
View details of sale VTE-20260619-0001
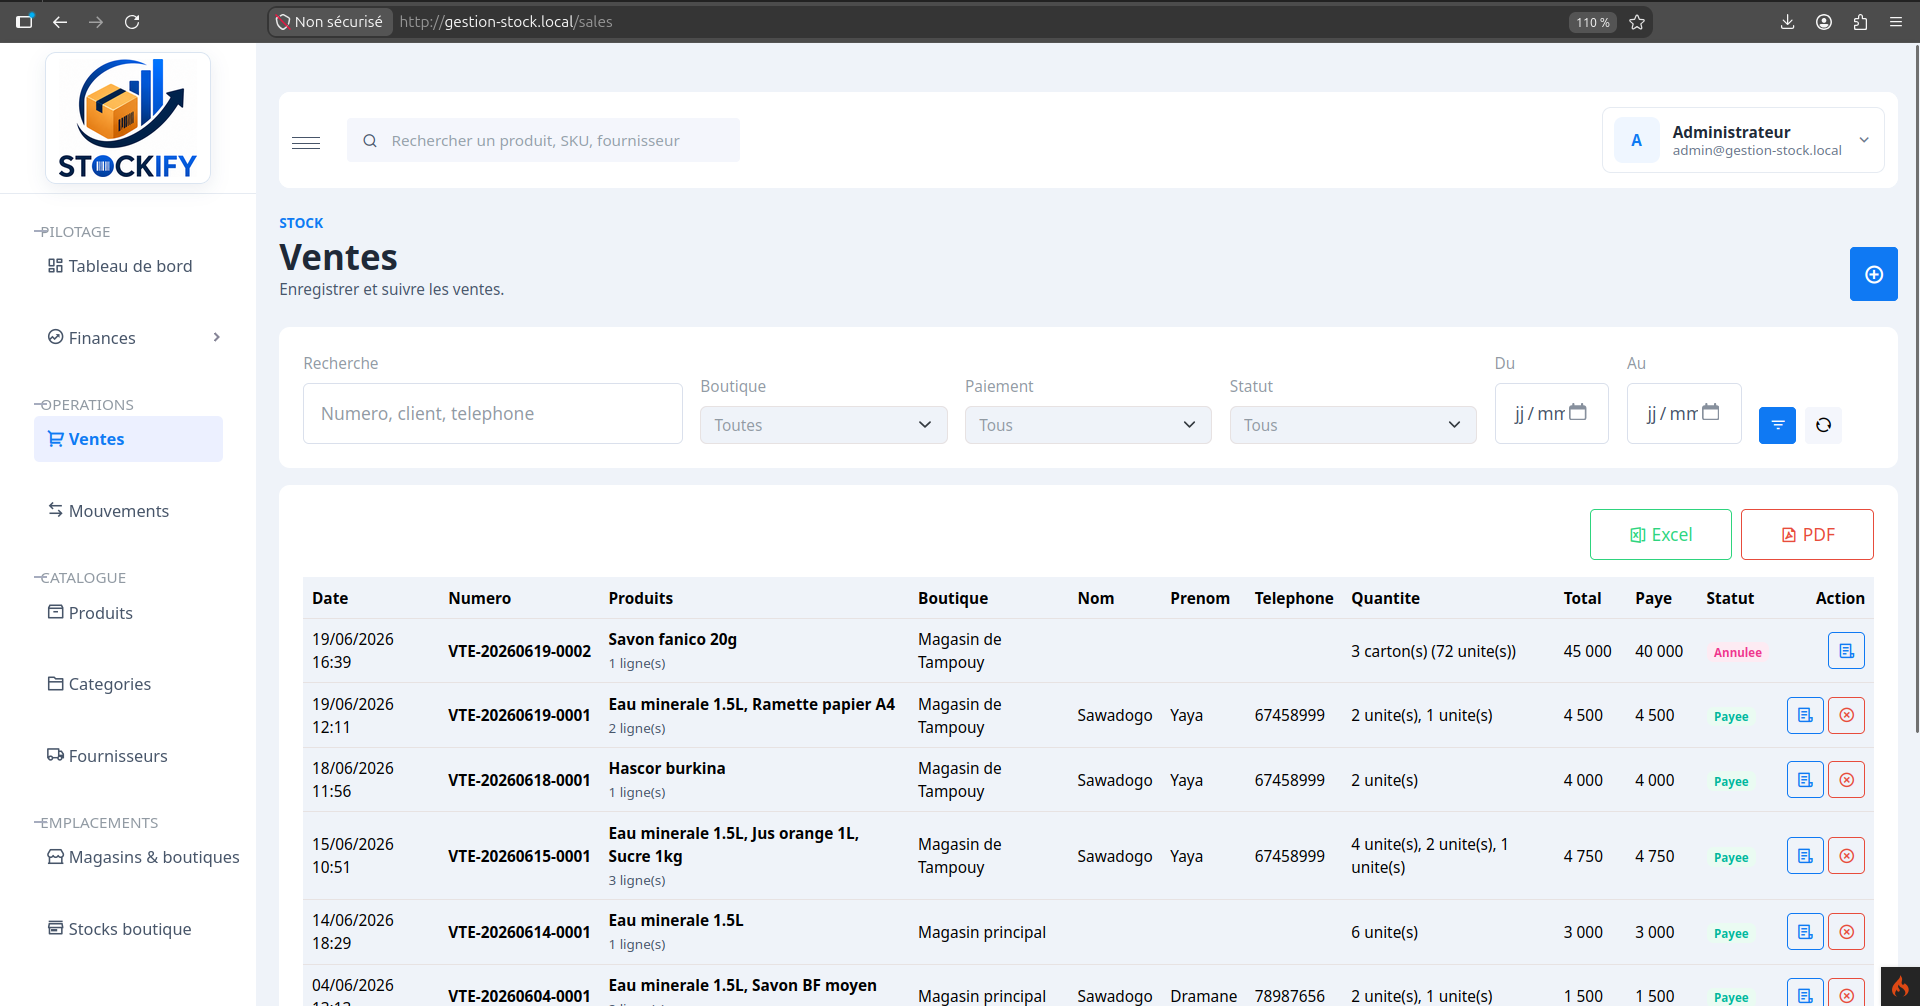(1805, 715)
